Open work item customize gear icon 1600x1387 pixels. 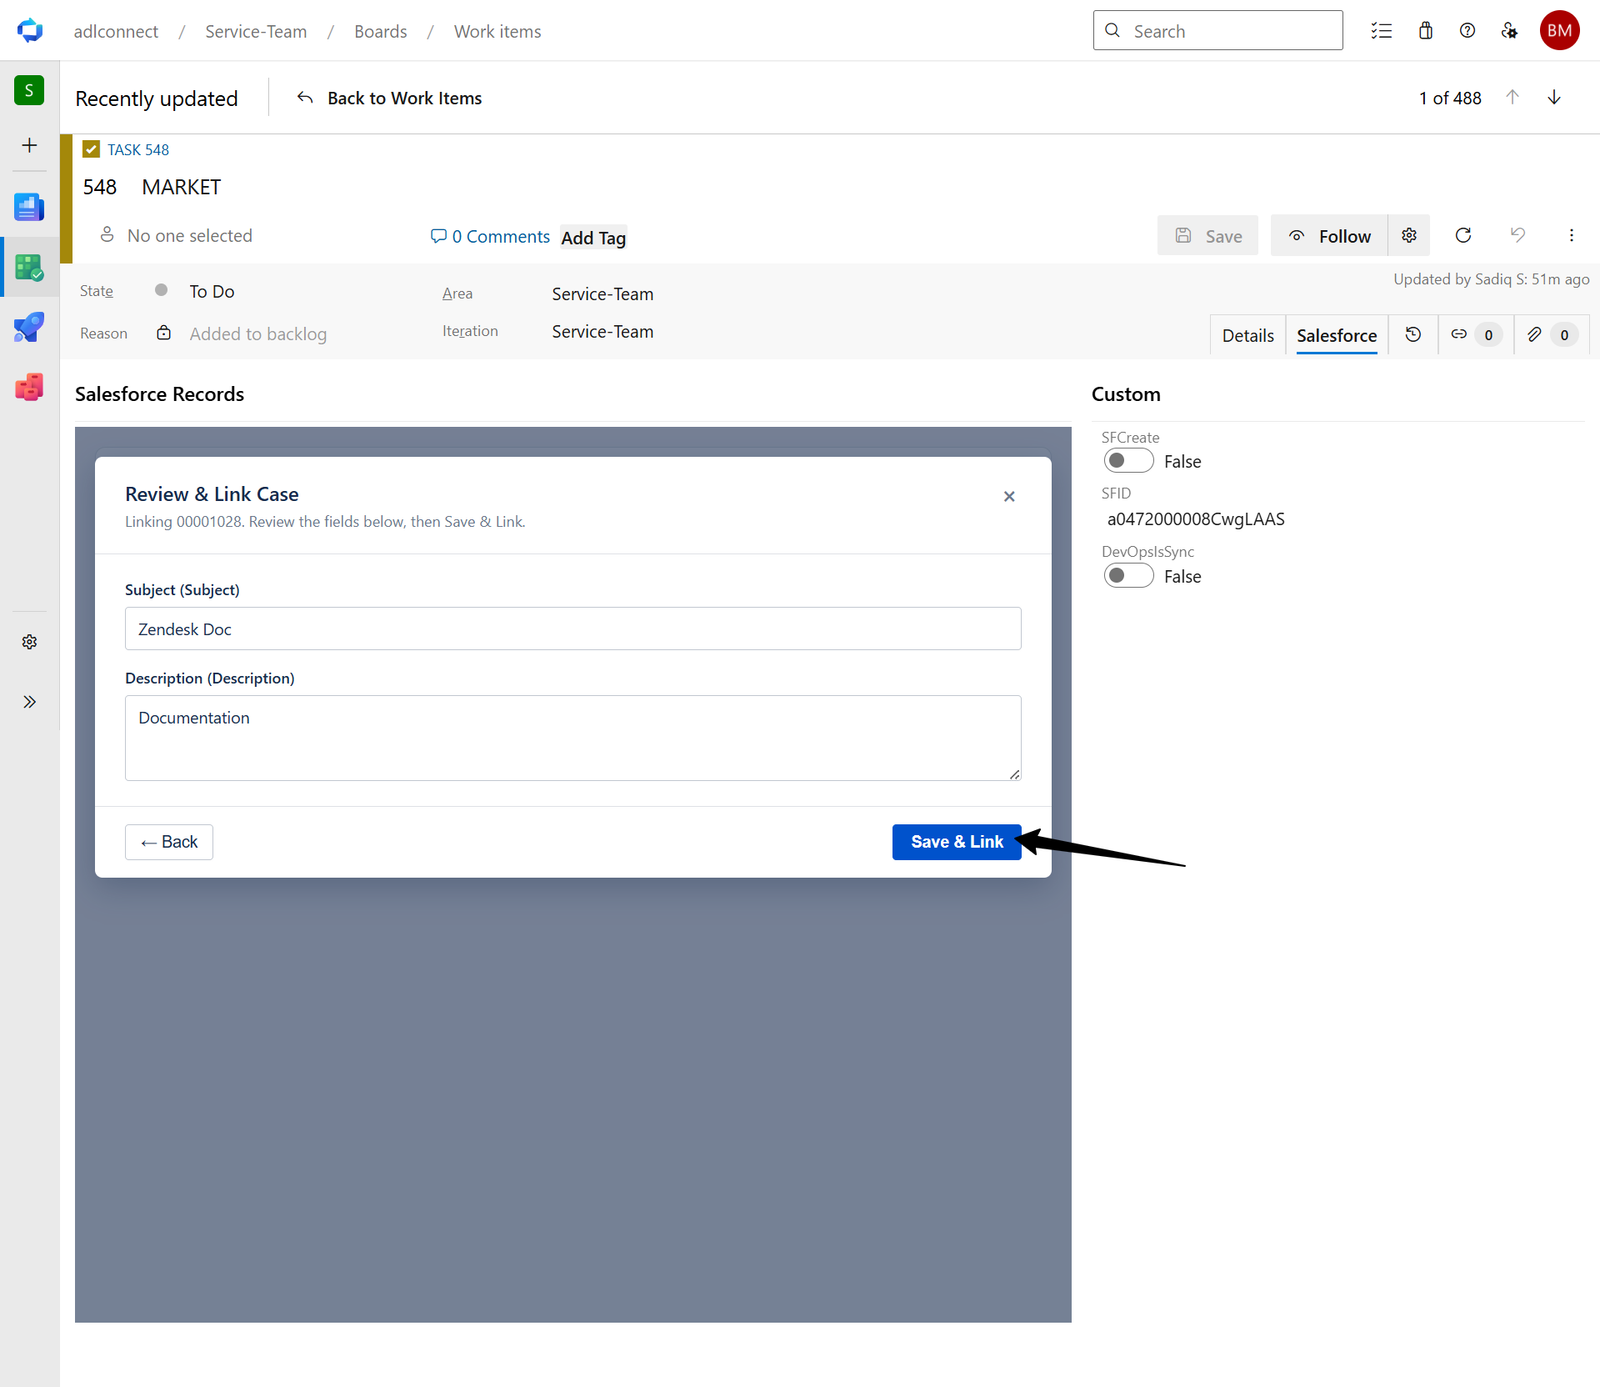(x=1409, y=235)
